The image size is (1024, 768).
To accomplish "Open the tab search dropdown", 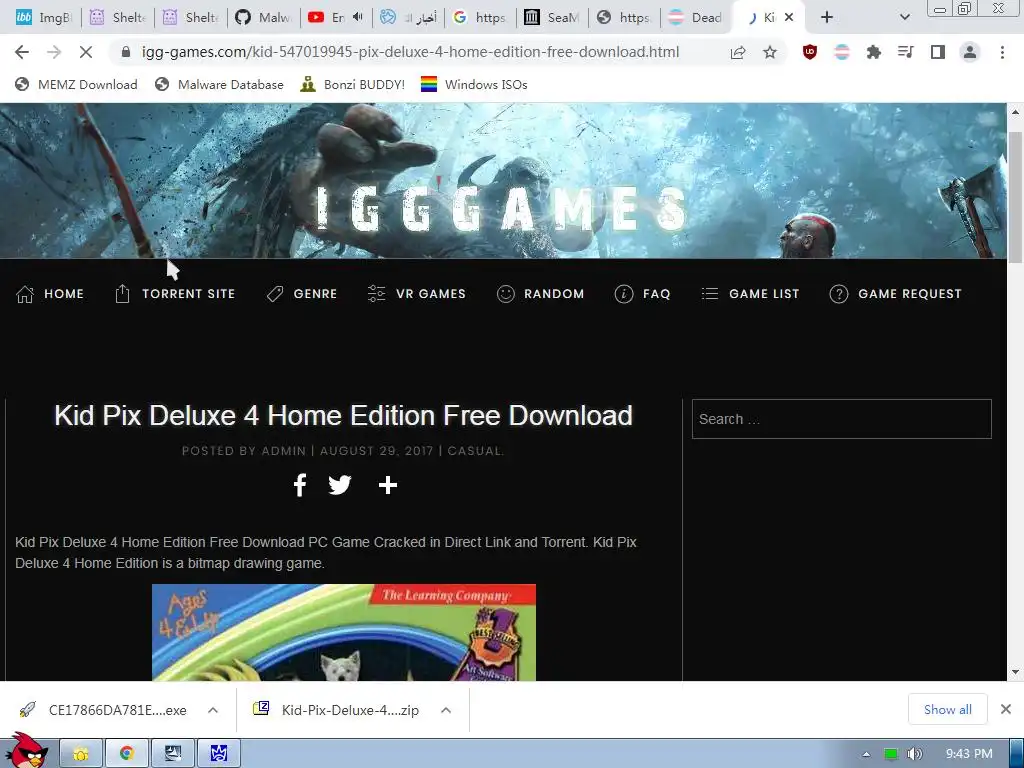I will coord(904,18).
